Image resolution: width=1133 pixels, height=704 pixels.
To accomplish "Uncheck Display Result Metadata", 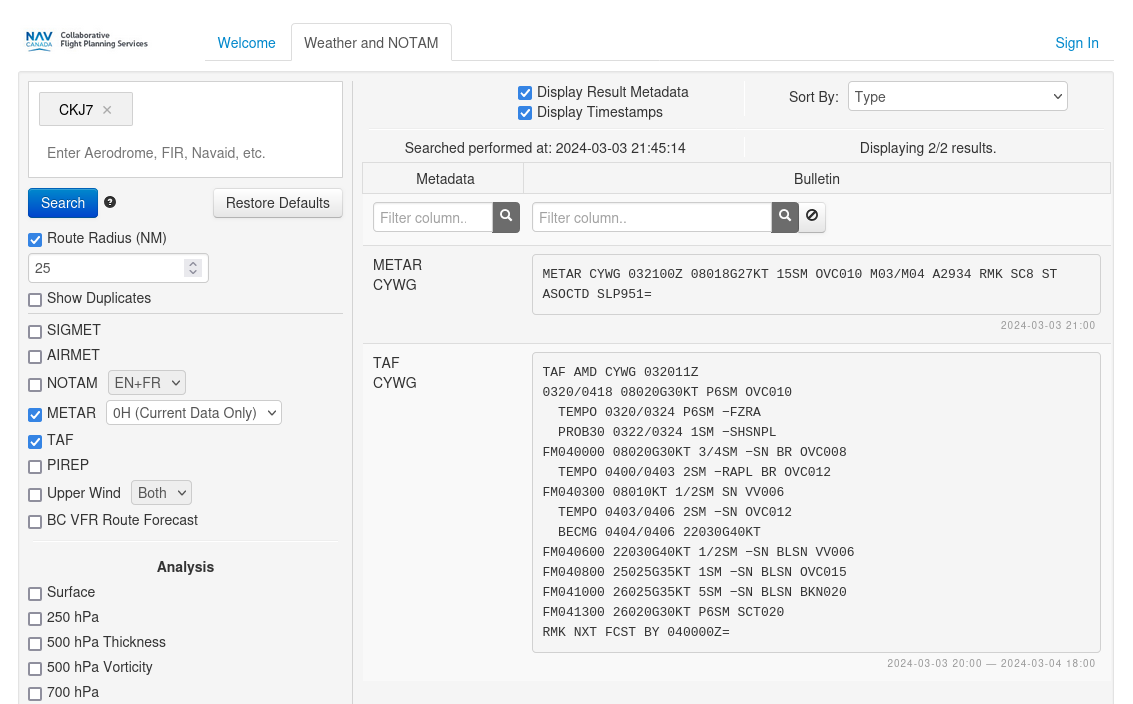I will pos(525,92).
